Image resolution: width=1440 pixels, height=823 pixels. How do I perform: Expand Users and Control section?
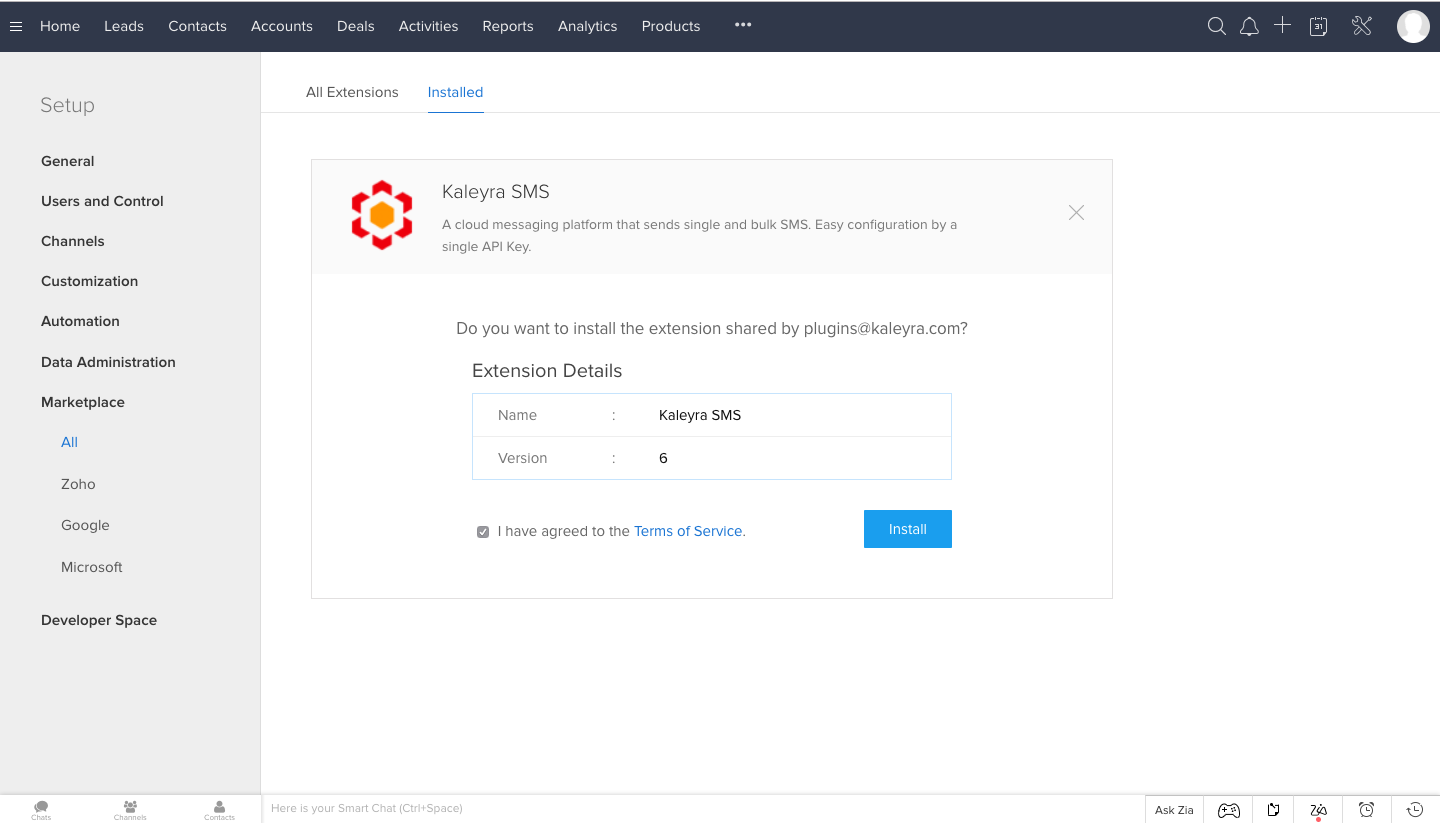tap(102, 201)
